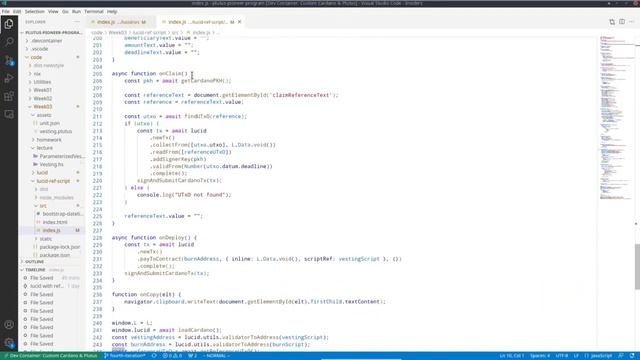640x360 pixels.
Task: Open the Run and Debug view icon
Action: tap(9, 78)
